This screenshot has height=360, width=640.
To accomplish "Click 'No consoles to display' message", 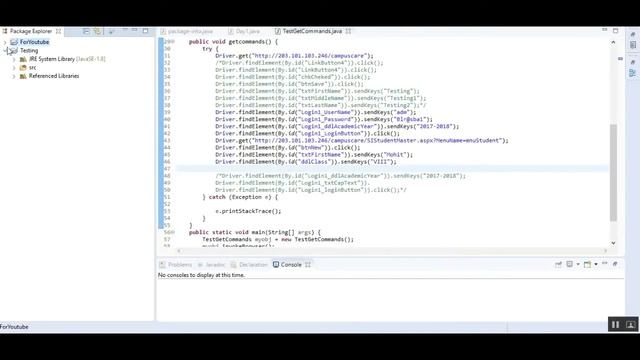I will (x=201, y=275).
